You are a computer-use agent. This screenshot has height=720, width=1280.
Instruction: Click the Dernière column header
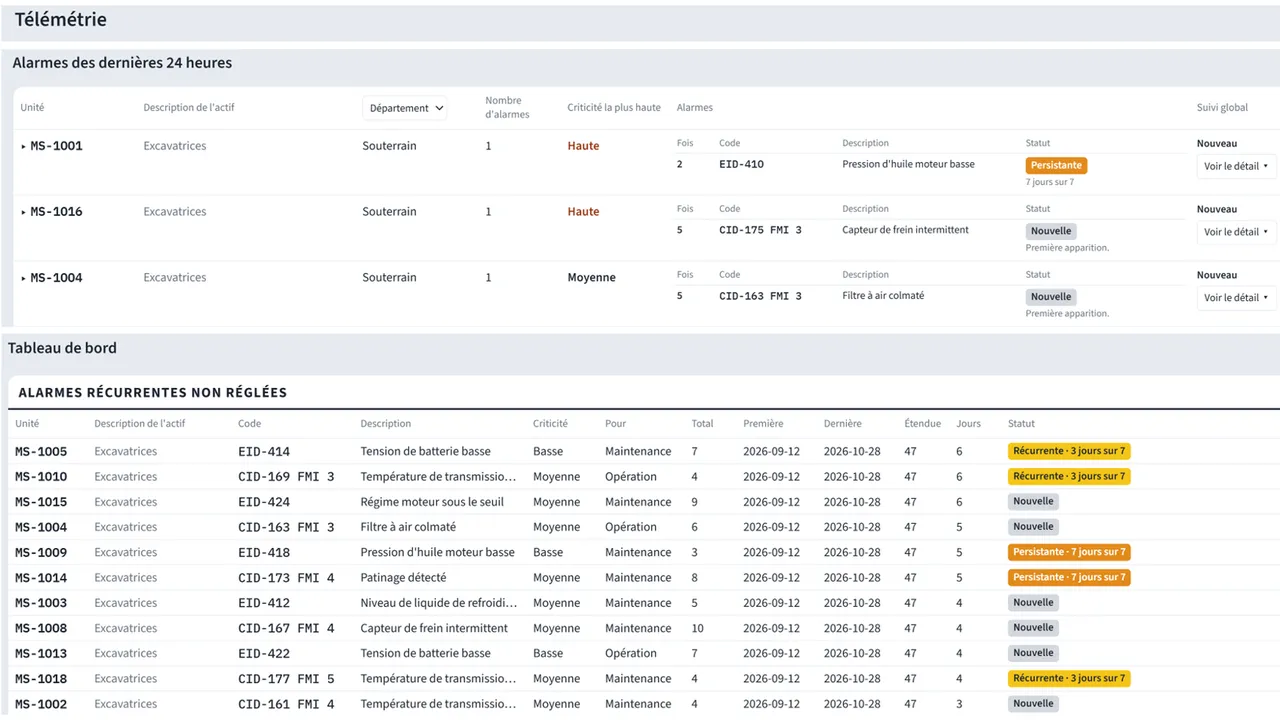(842, 424)
